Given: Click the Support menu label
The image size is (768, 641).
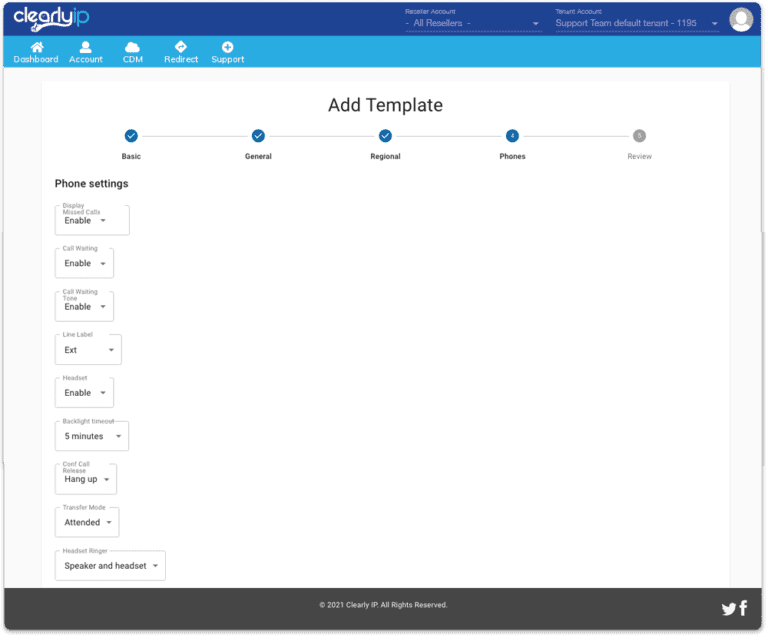Looking at the screenshot, I should 228,59.
